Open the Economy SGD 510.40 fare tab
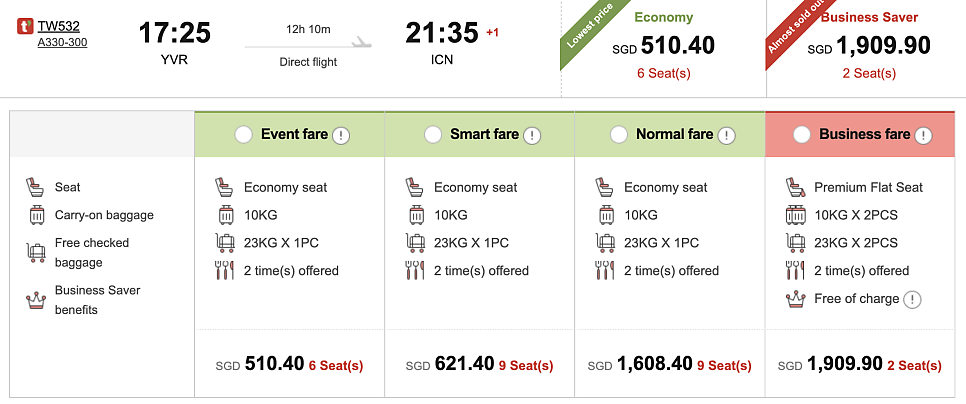The height and width of the screenshot is (404, 966). [664, 47]
